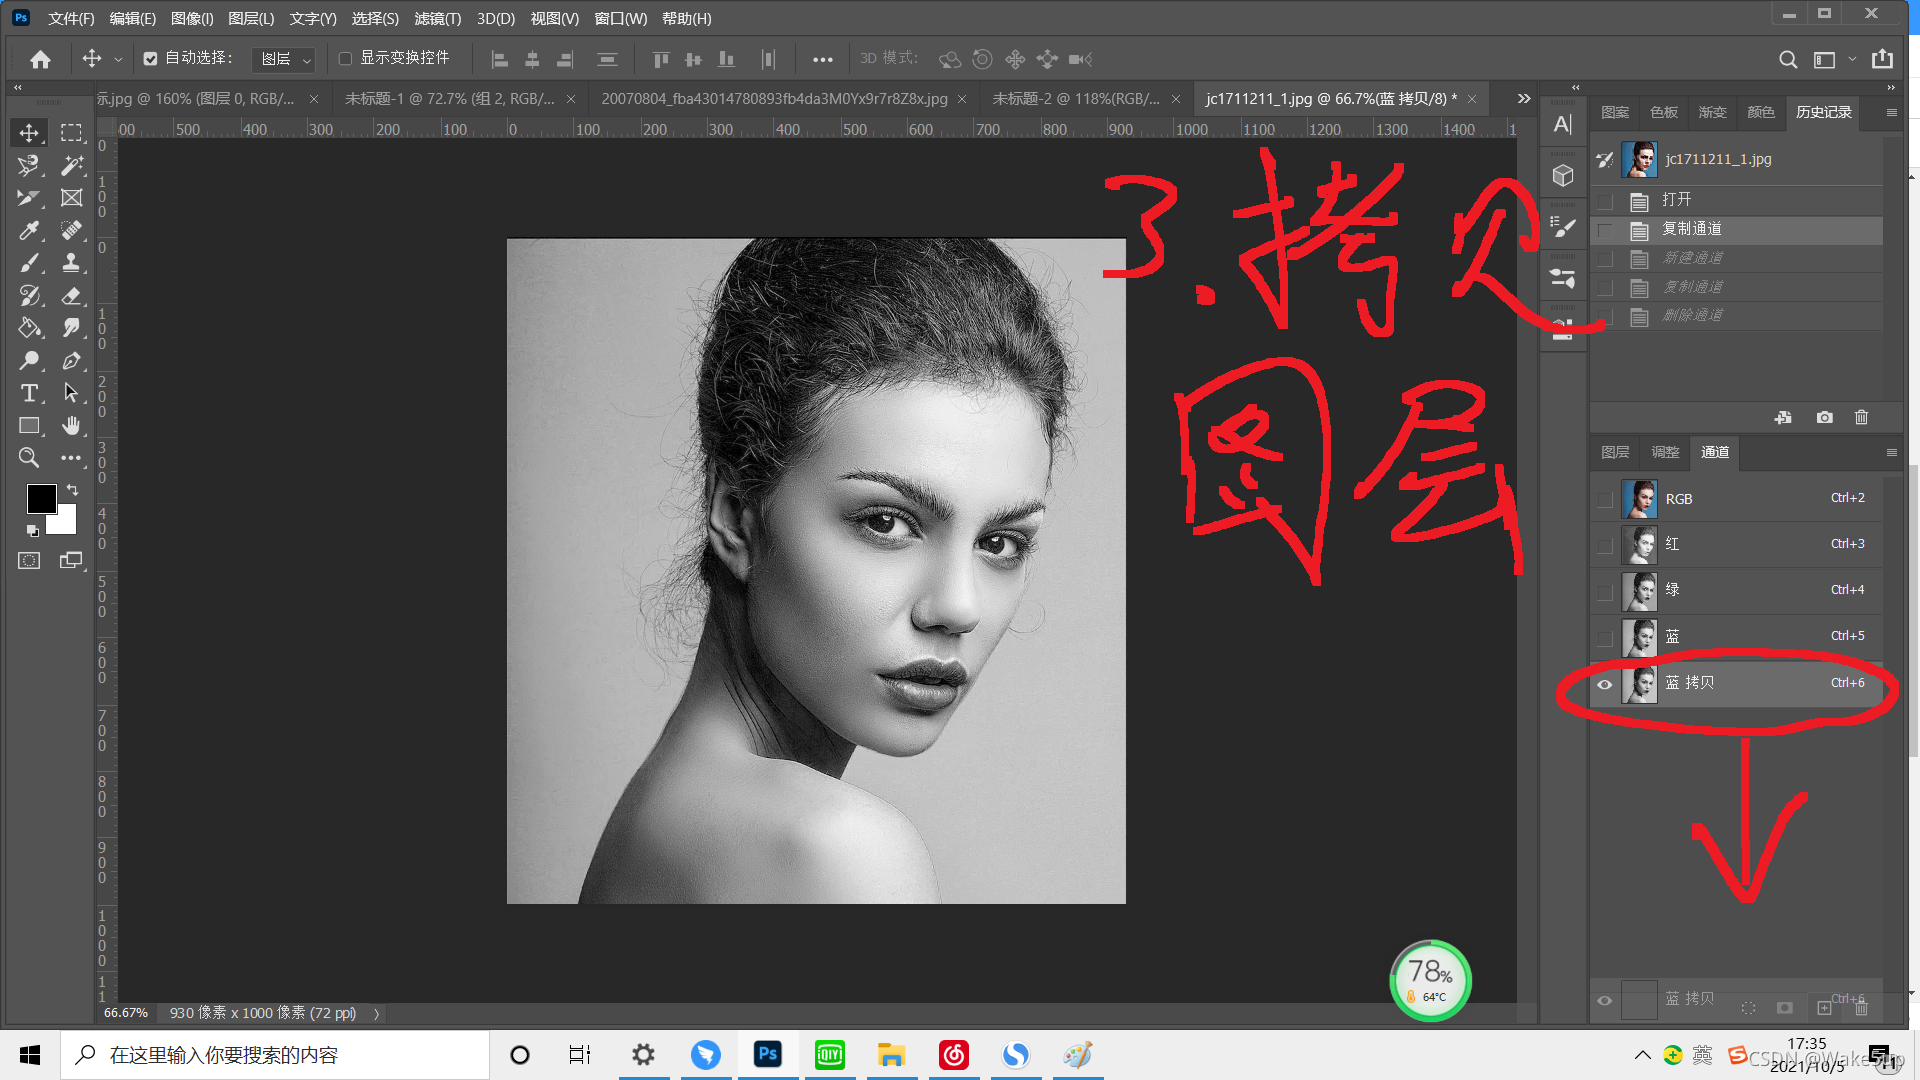This screenshot has width=1920, height=1080.
Task: Expand hidden document tabs chevron
Action: [1523, 98]
